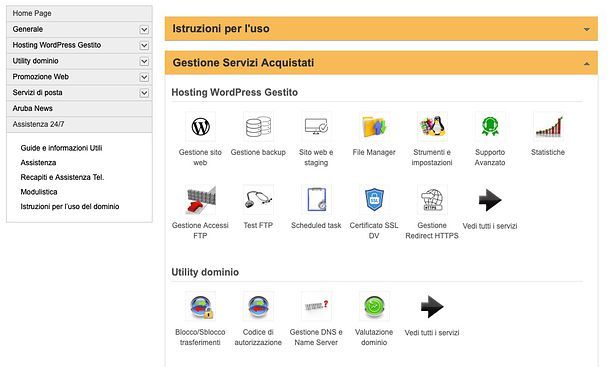Click the Hosting WordPress Gestito section heading
The height and width of the screenshot is (367, 610).
[x=235, y=92]
